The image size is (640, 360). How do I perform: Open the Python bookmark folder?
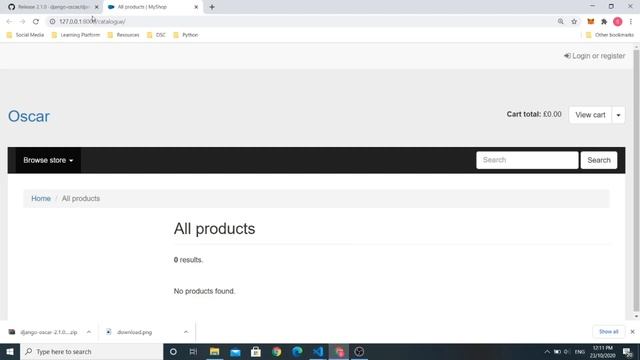pyautogui.click(x=186, y=35)
